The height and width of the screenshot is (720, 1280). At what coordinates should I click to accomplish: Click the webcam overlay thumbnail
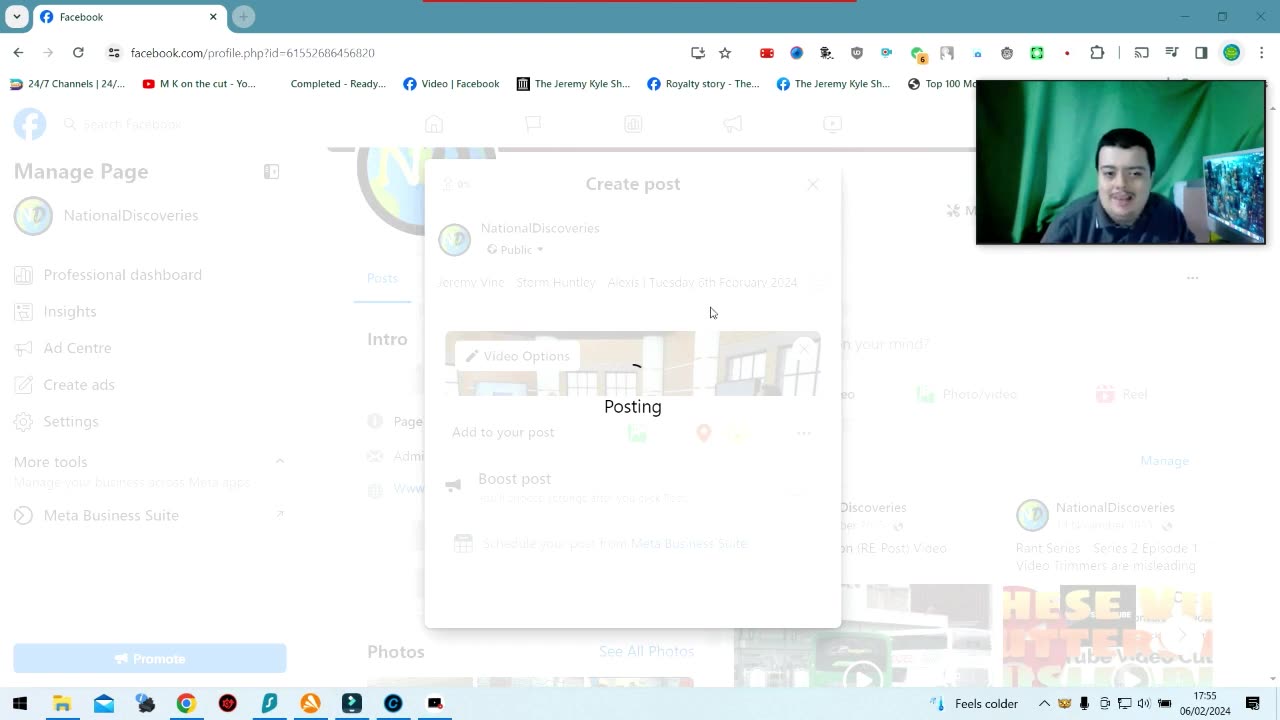click(1121, 162)
